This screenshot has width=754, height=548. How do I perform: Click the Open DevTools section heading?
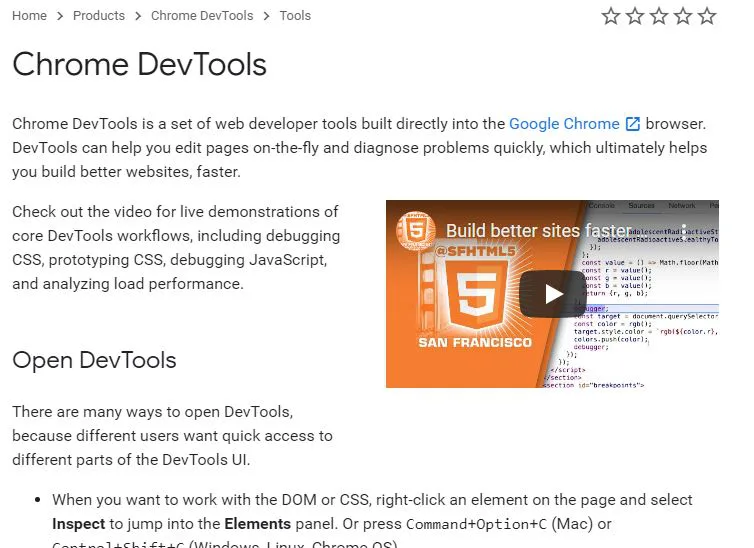click(94, 360)
